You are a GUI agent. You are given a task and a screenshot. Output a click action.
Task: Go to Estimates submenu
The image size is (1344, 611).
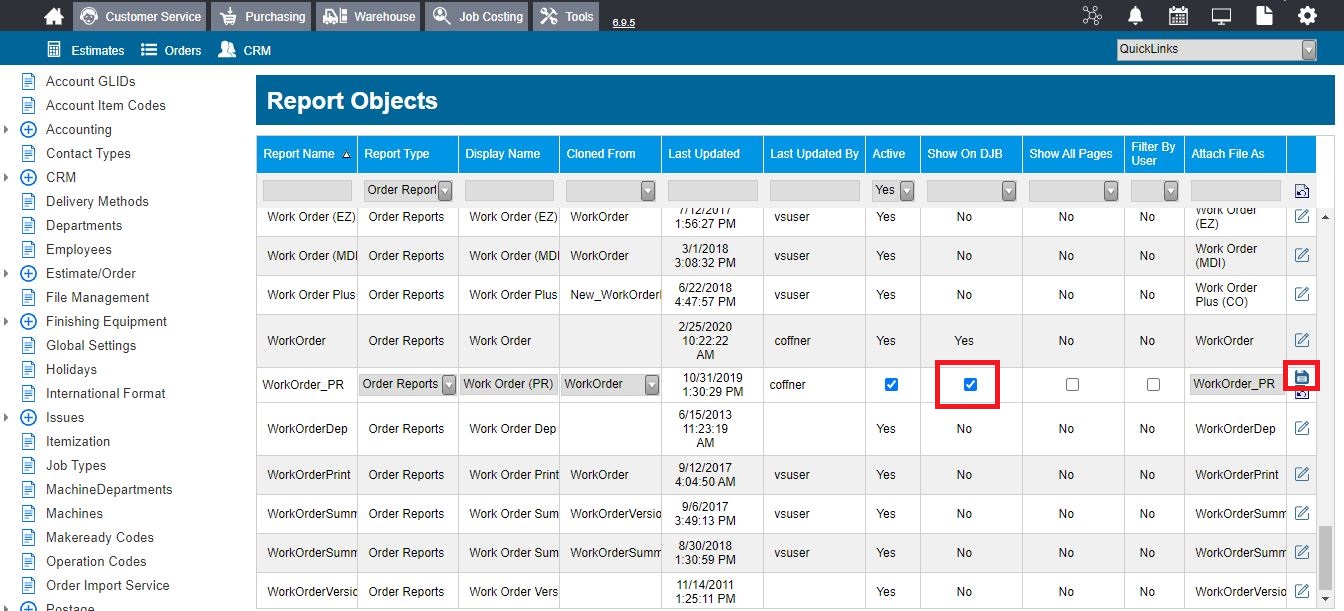pos(86,50)
